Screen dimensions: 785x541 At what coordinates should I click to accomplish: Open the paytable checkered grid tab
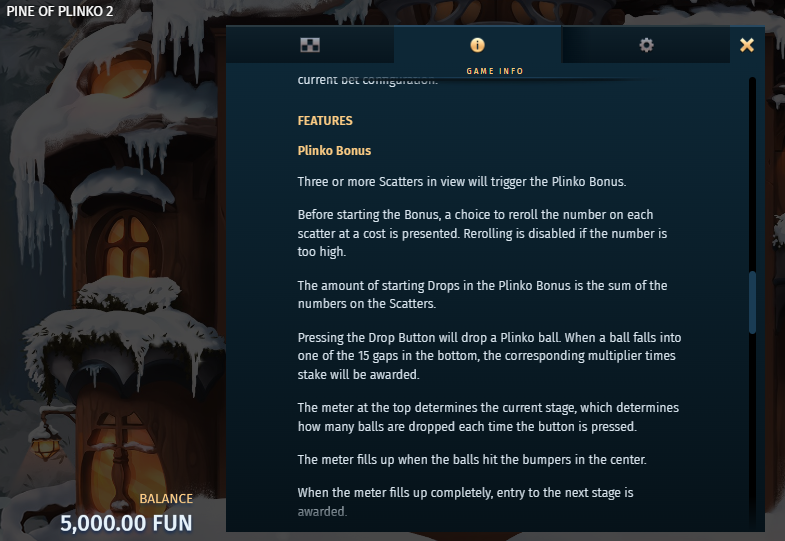(x=310, y=45)
